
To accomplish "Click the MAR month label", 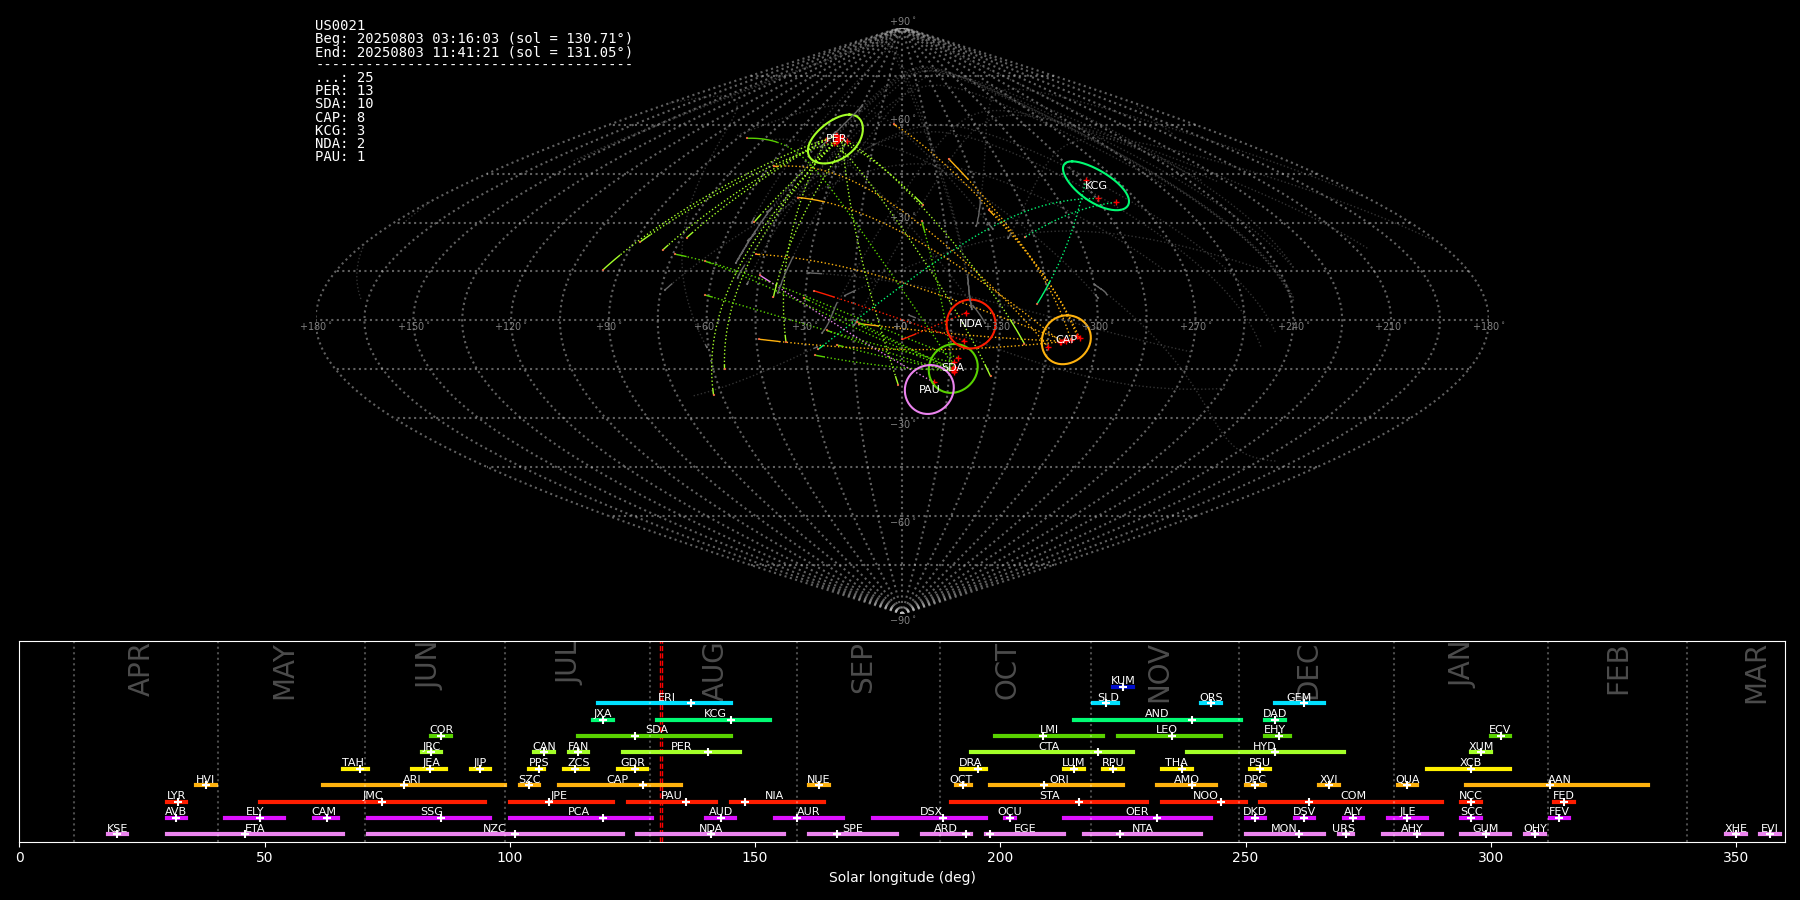I will (x=1756, y=674).
